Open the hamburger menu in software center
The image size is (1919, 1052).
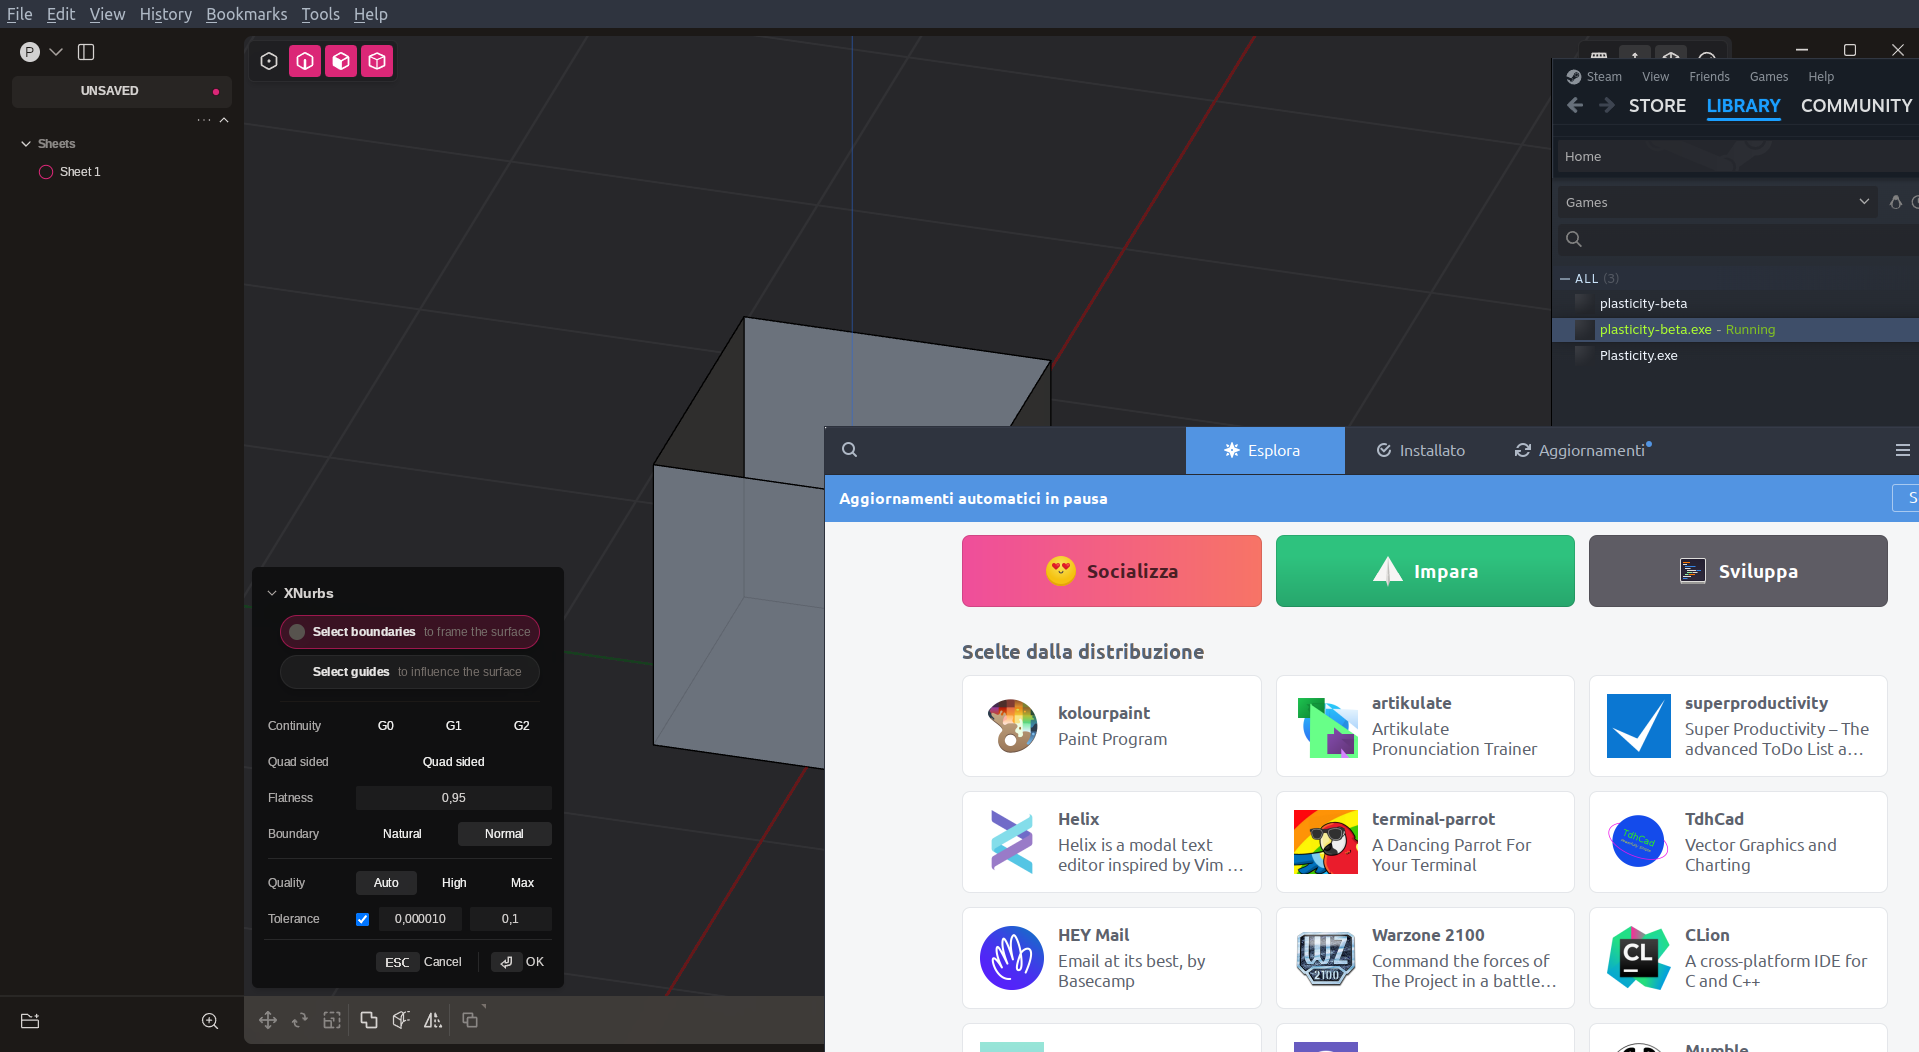(1902, 450)
